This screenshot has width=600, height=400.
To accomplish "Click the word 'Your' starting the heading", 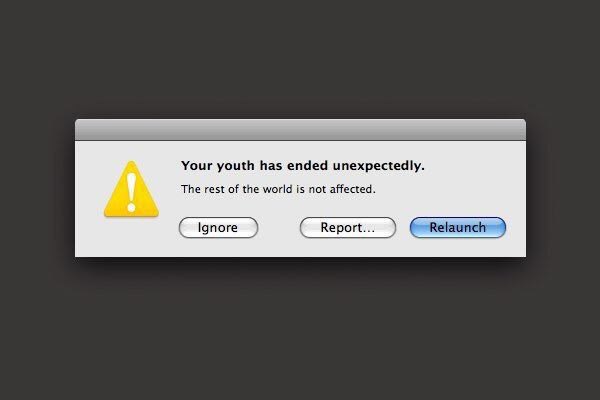I will click(x=197, y=166).
